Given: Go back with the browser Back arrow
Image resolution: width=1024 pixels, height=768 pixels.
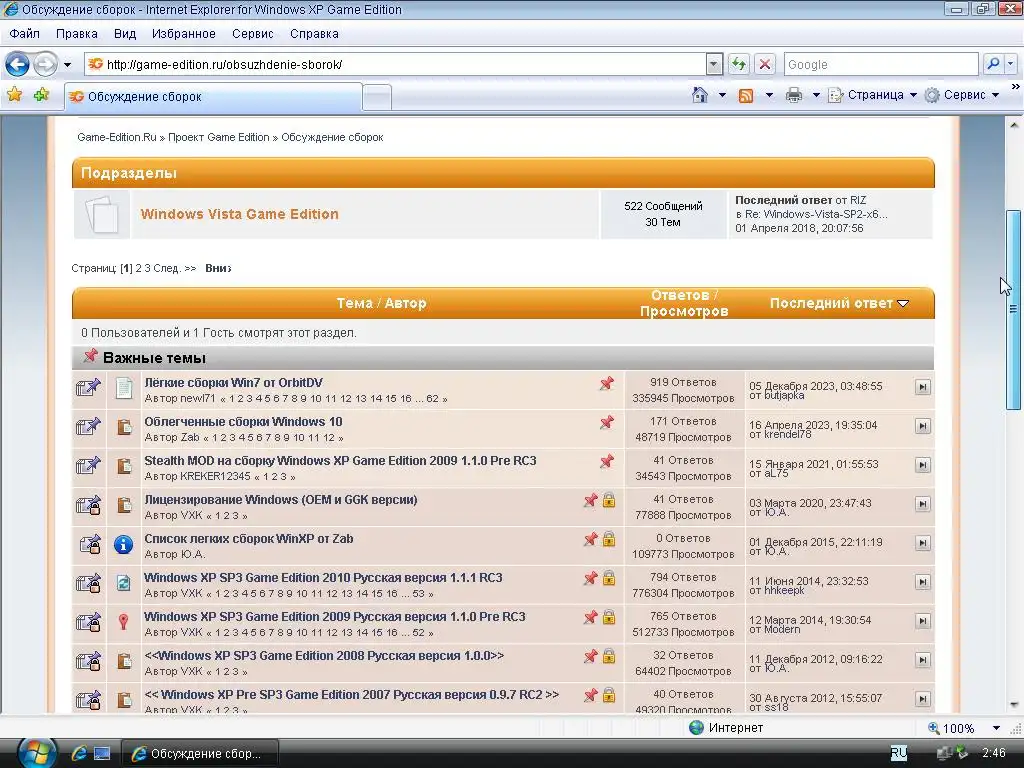Looking at the screenshot, I should coord(17,64).
